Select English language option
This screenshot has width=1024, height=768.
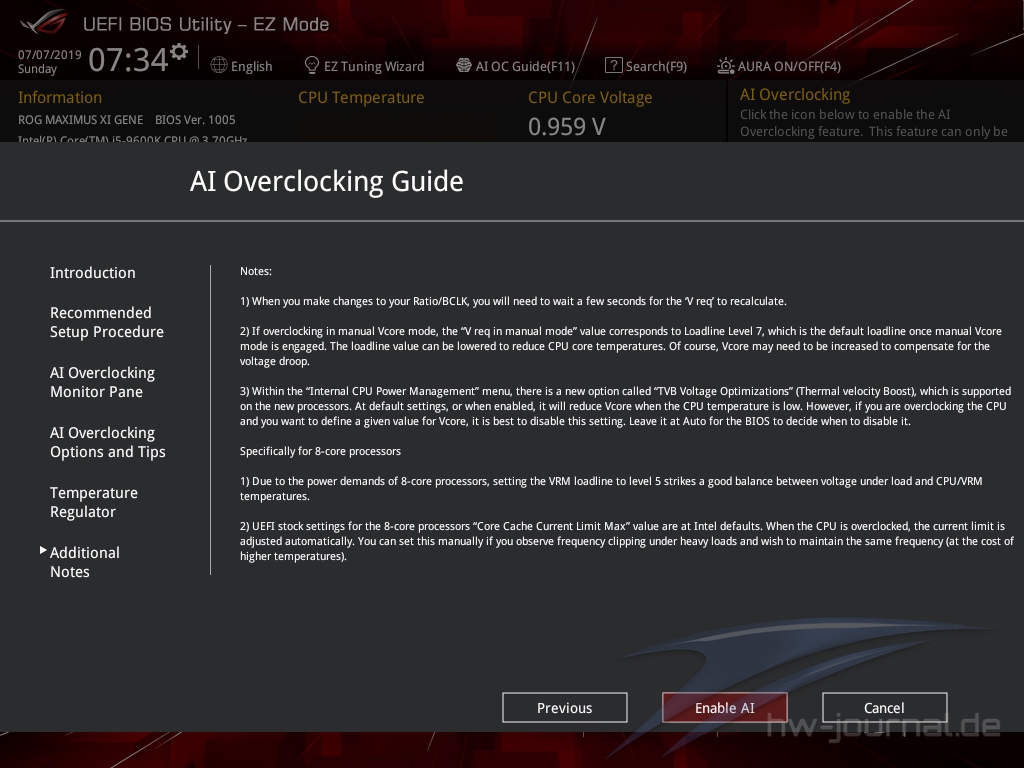tap(251, 66)
